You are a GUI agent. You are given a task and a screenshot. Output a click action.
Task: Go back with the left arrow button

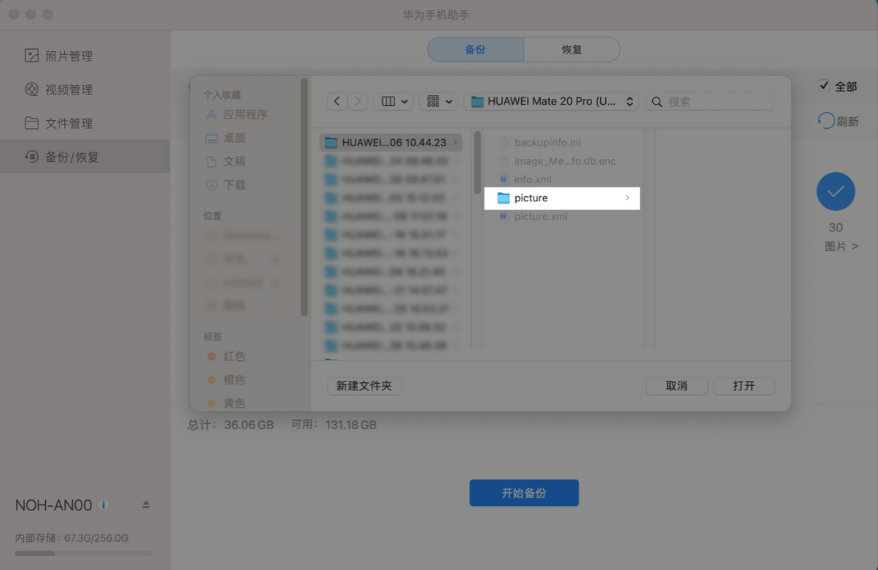(337, 101)
